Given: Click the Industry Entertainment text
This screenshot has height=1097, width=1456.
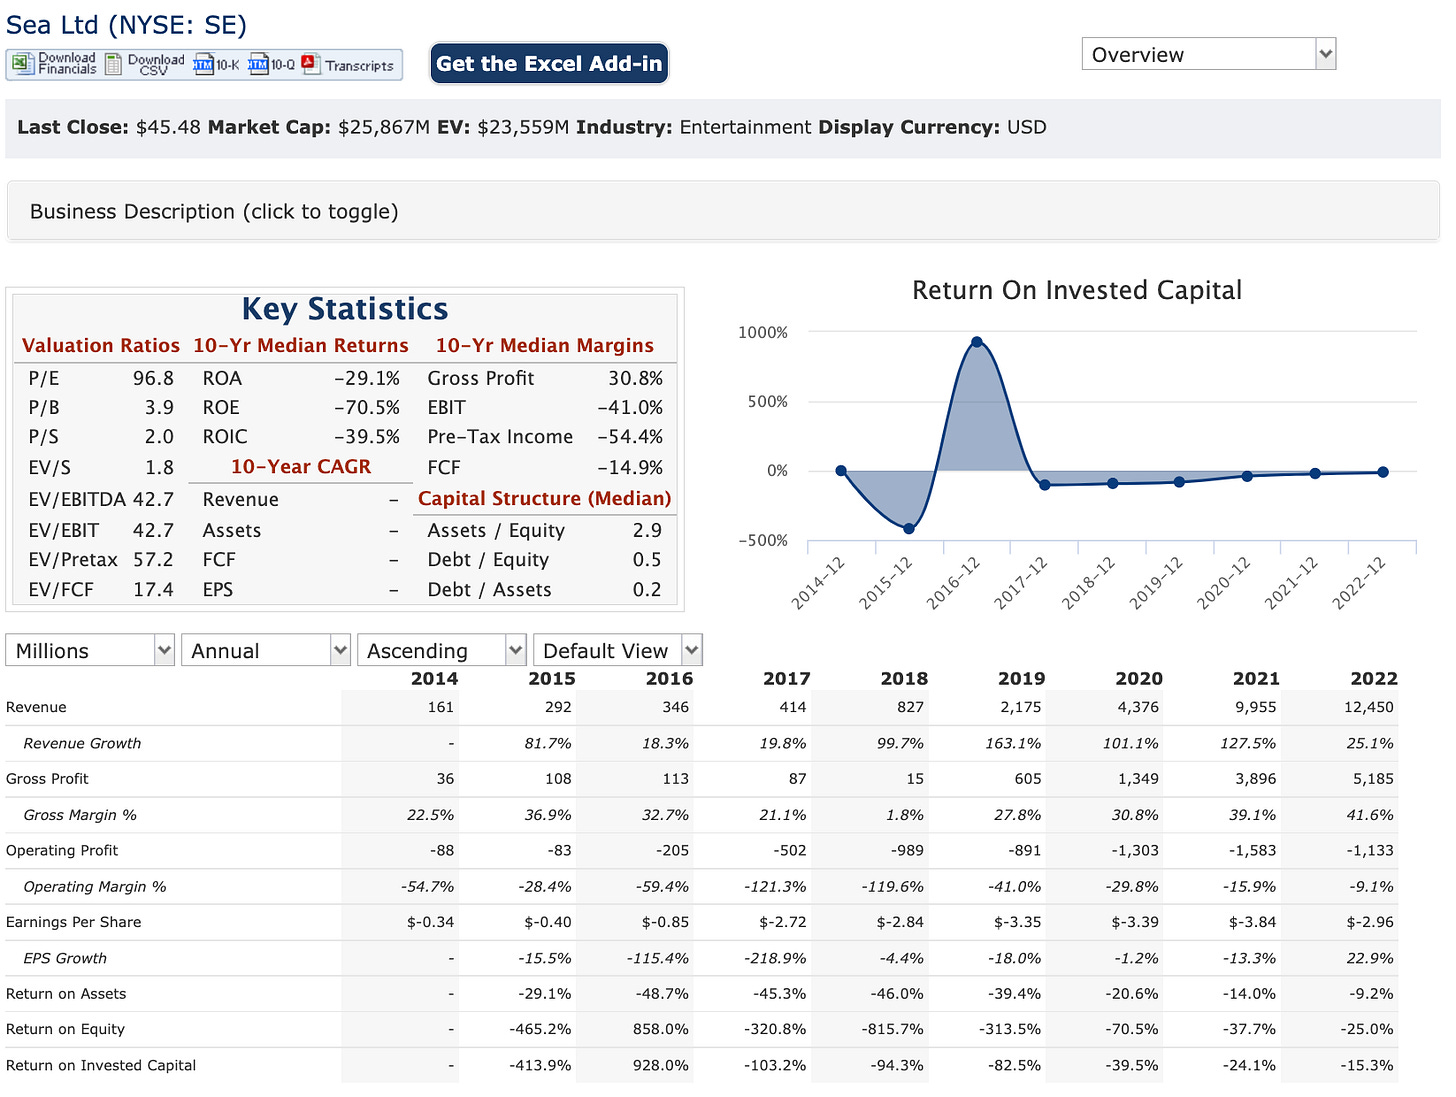Looking at the screenshot, I should [745, 128].
